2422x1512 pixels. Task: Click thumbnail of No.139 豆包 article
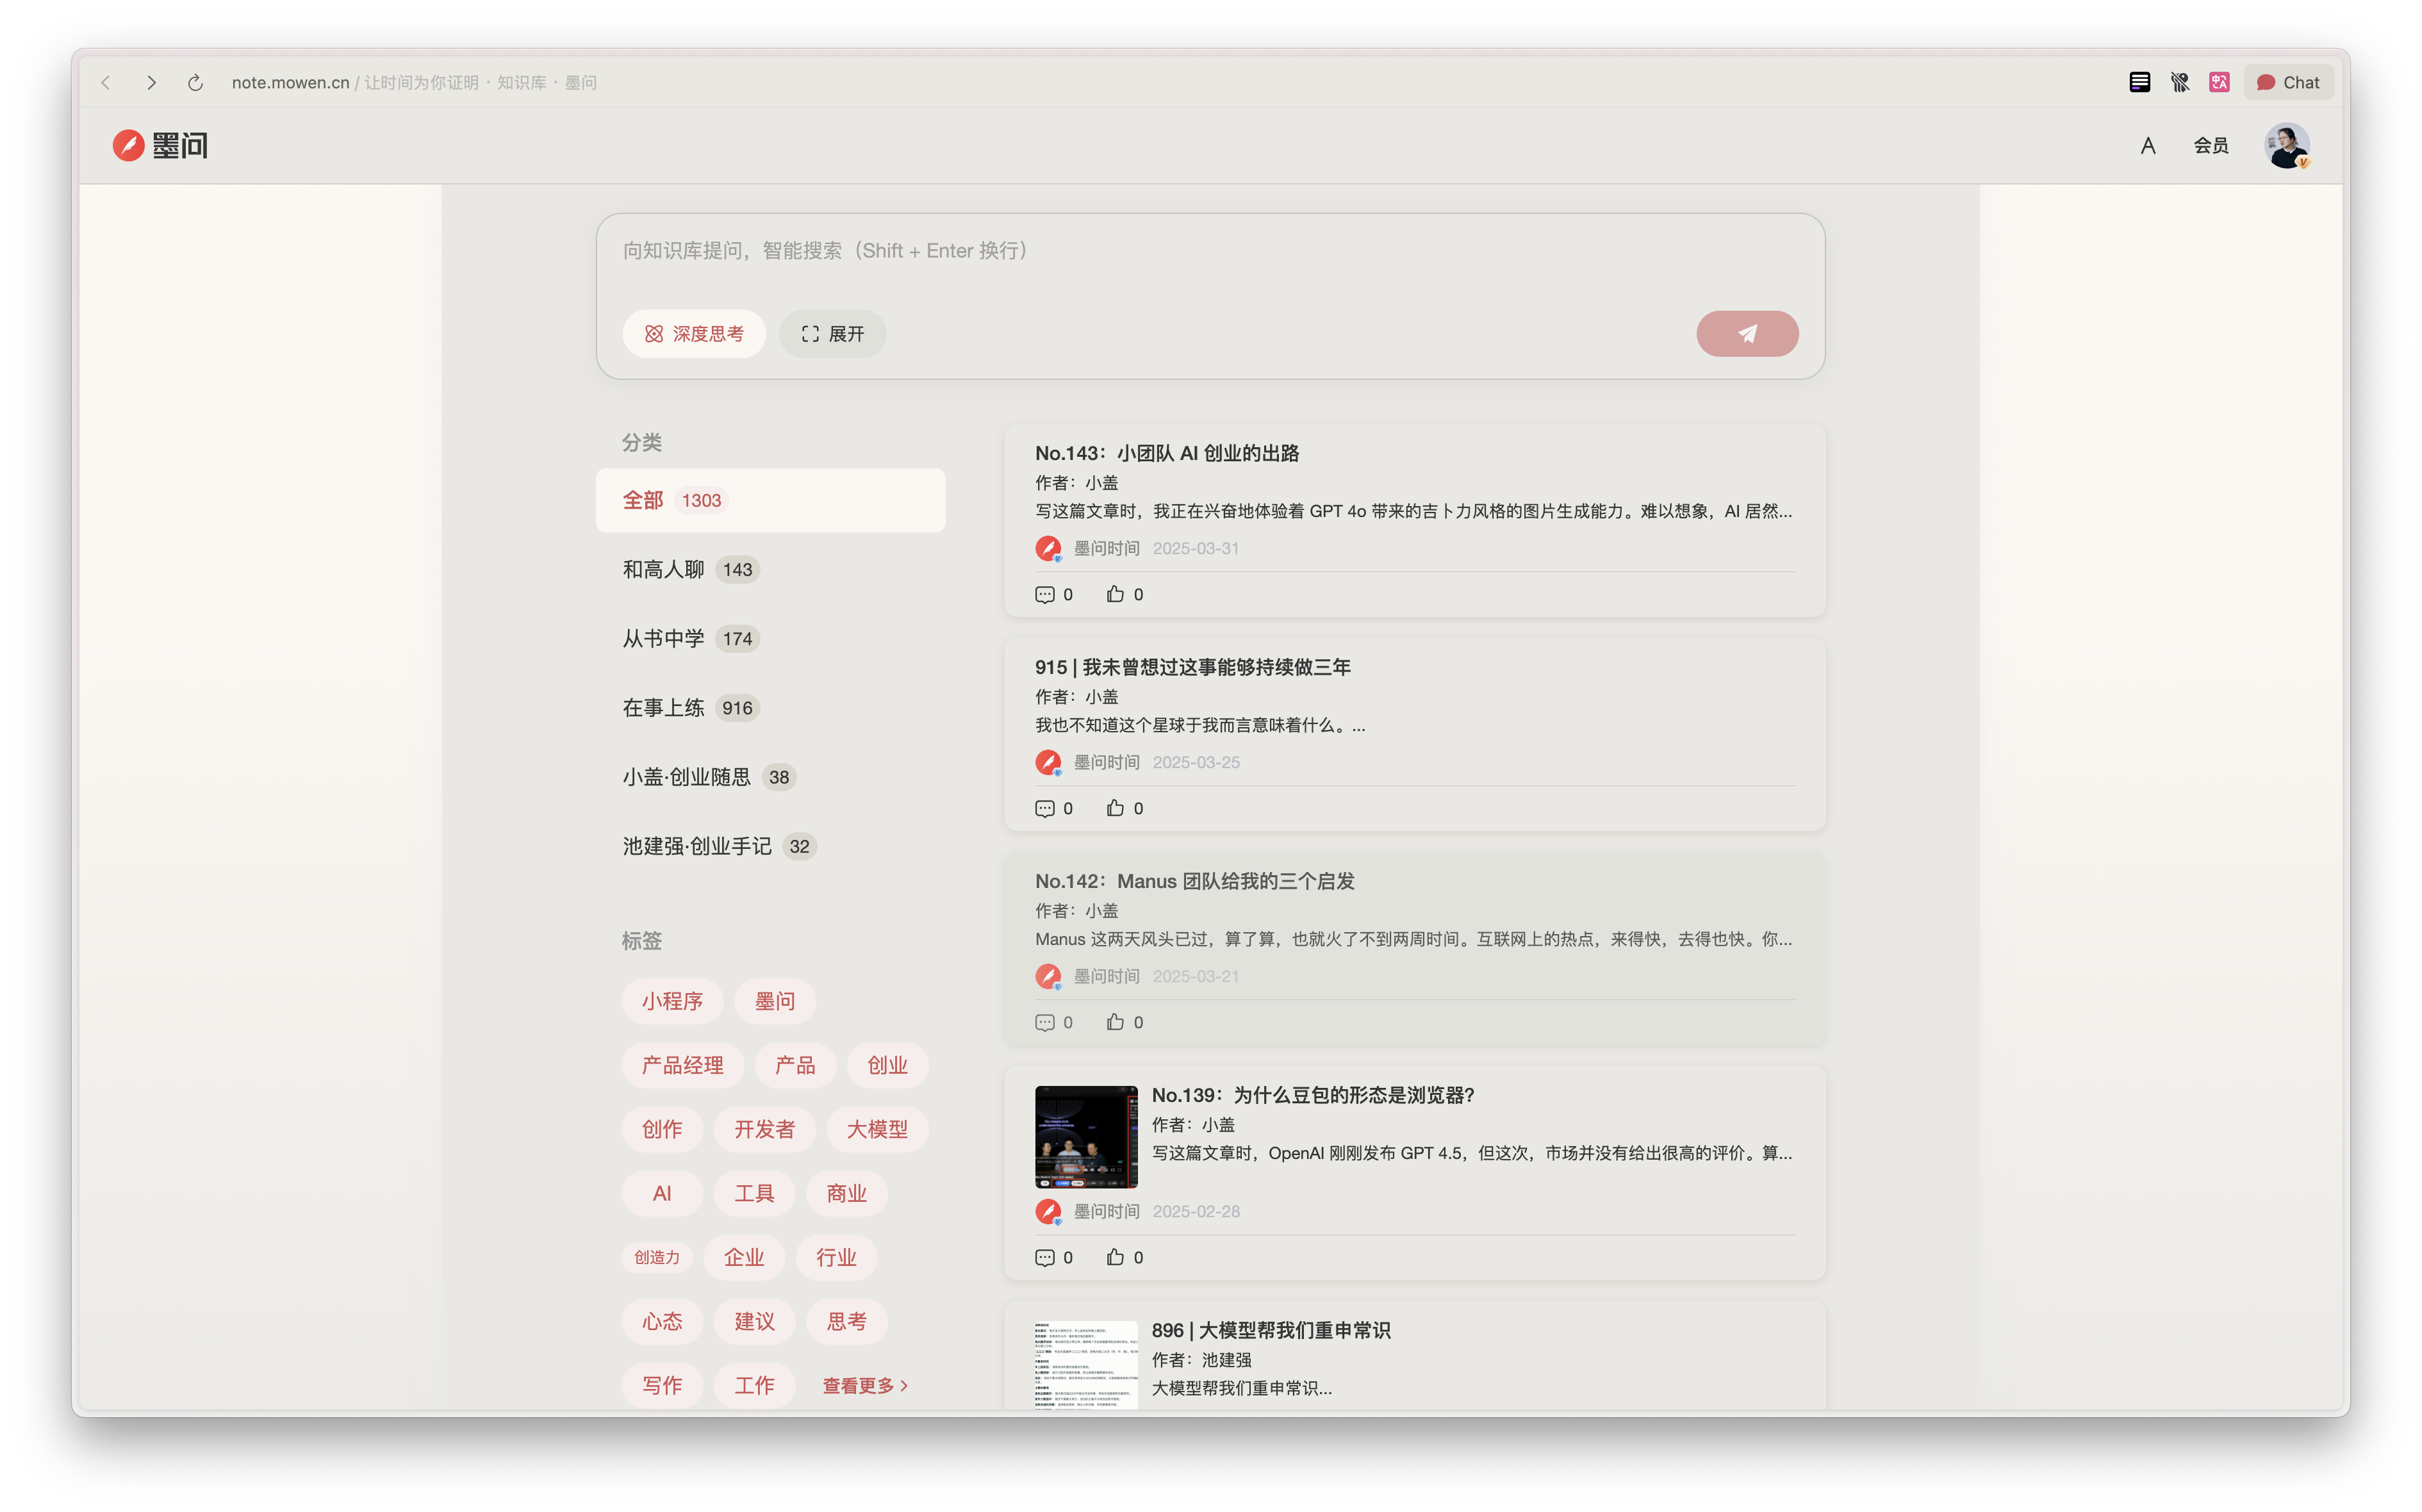1086,1136
